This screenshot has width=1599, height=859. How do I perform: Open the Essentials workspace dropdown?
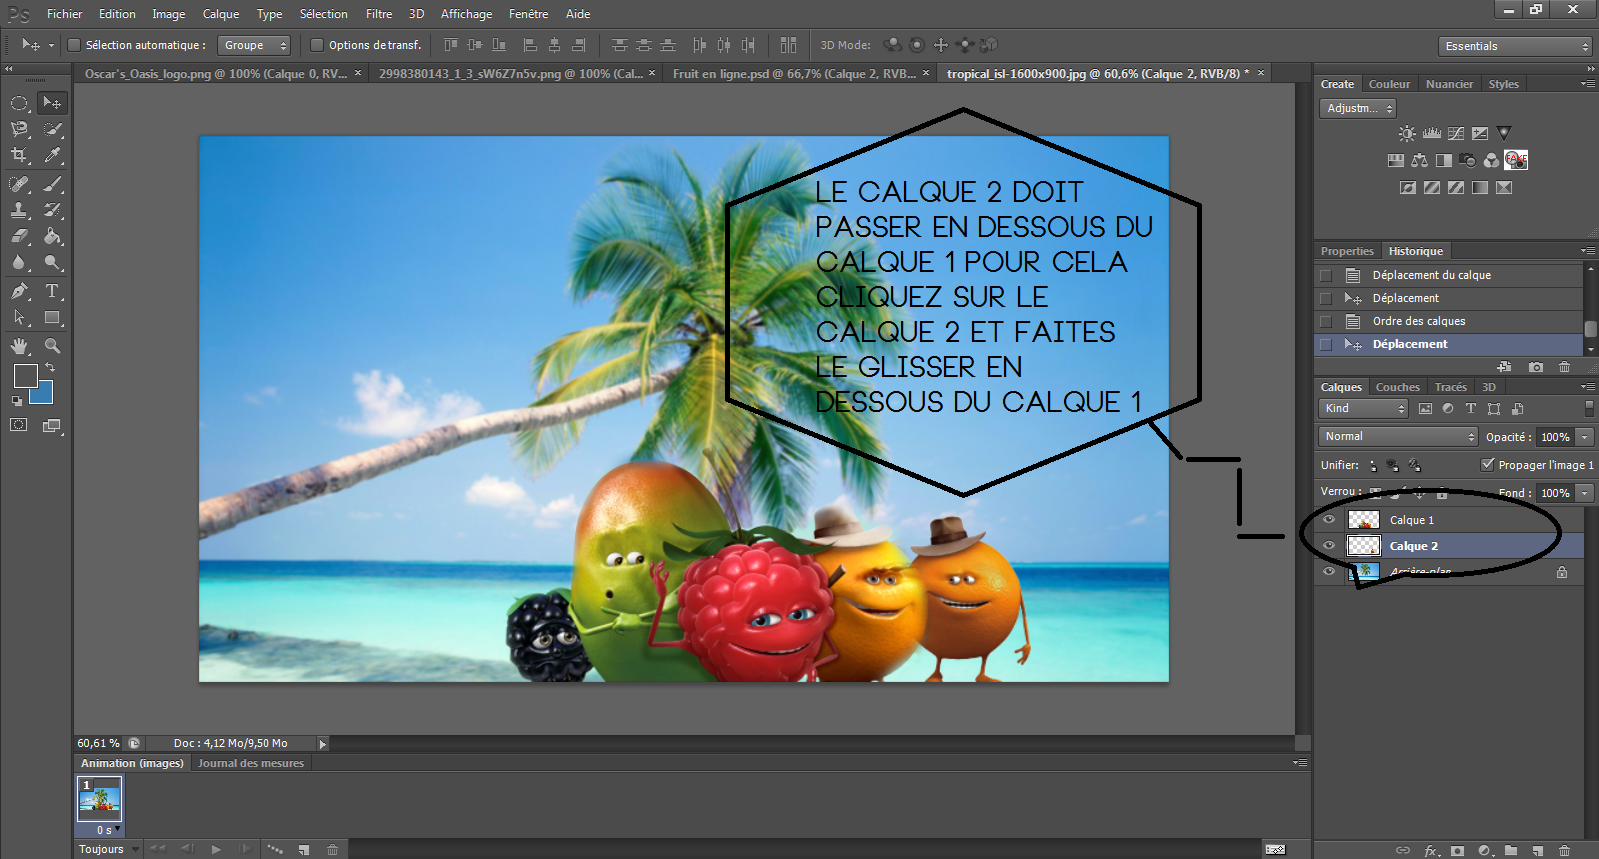coord(1515,46)
